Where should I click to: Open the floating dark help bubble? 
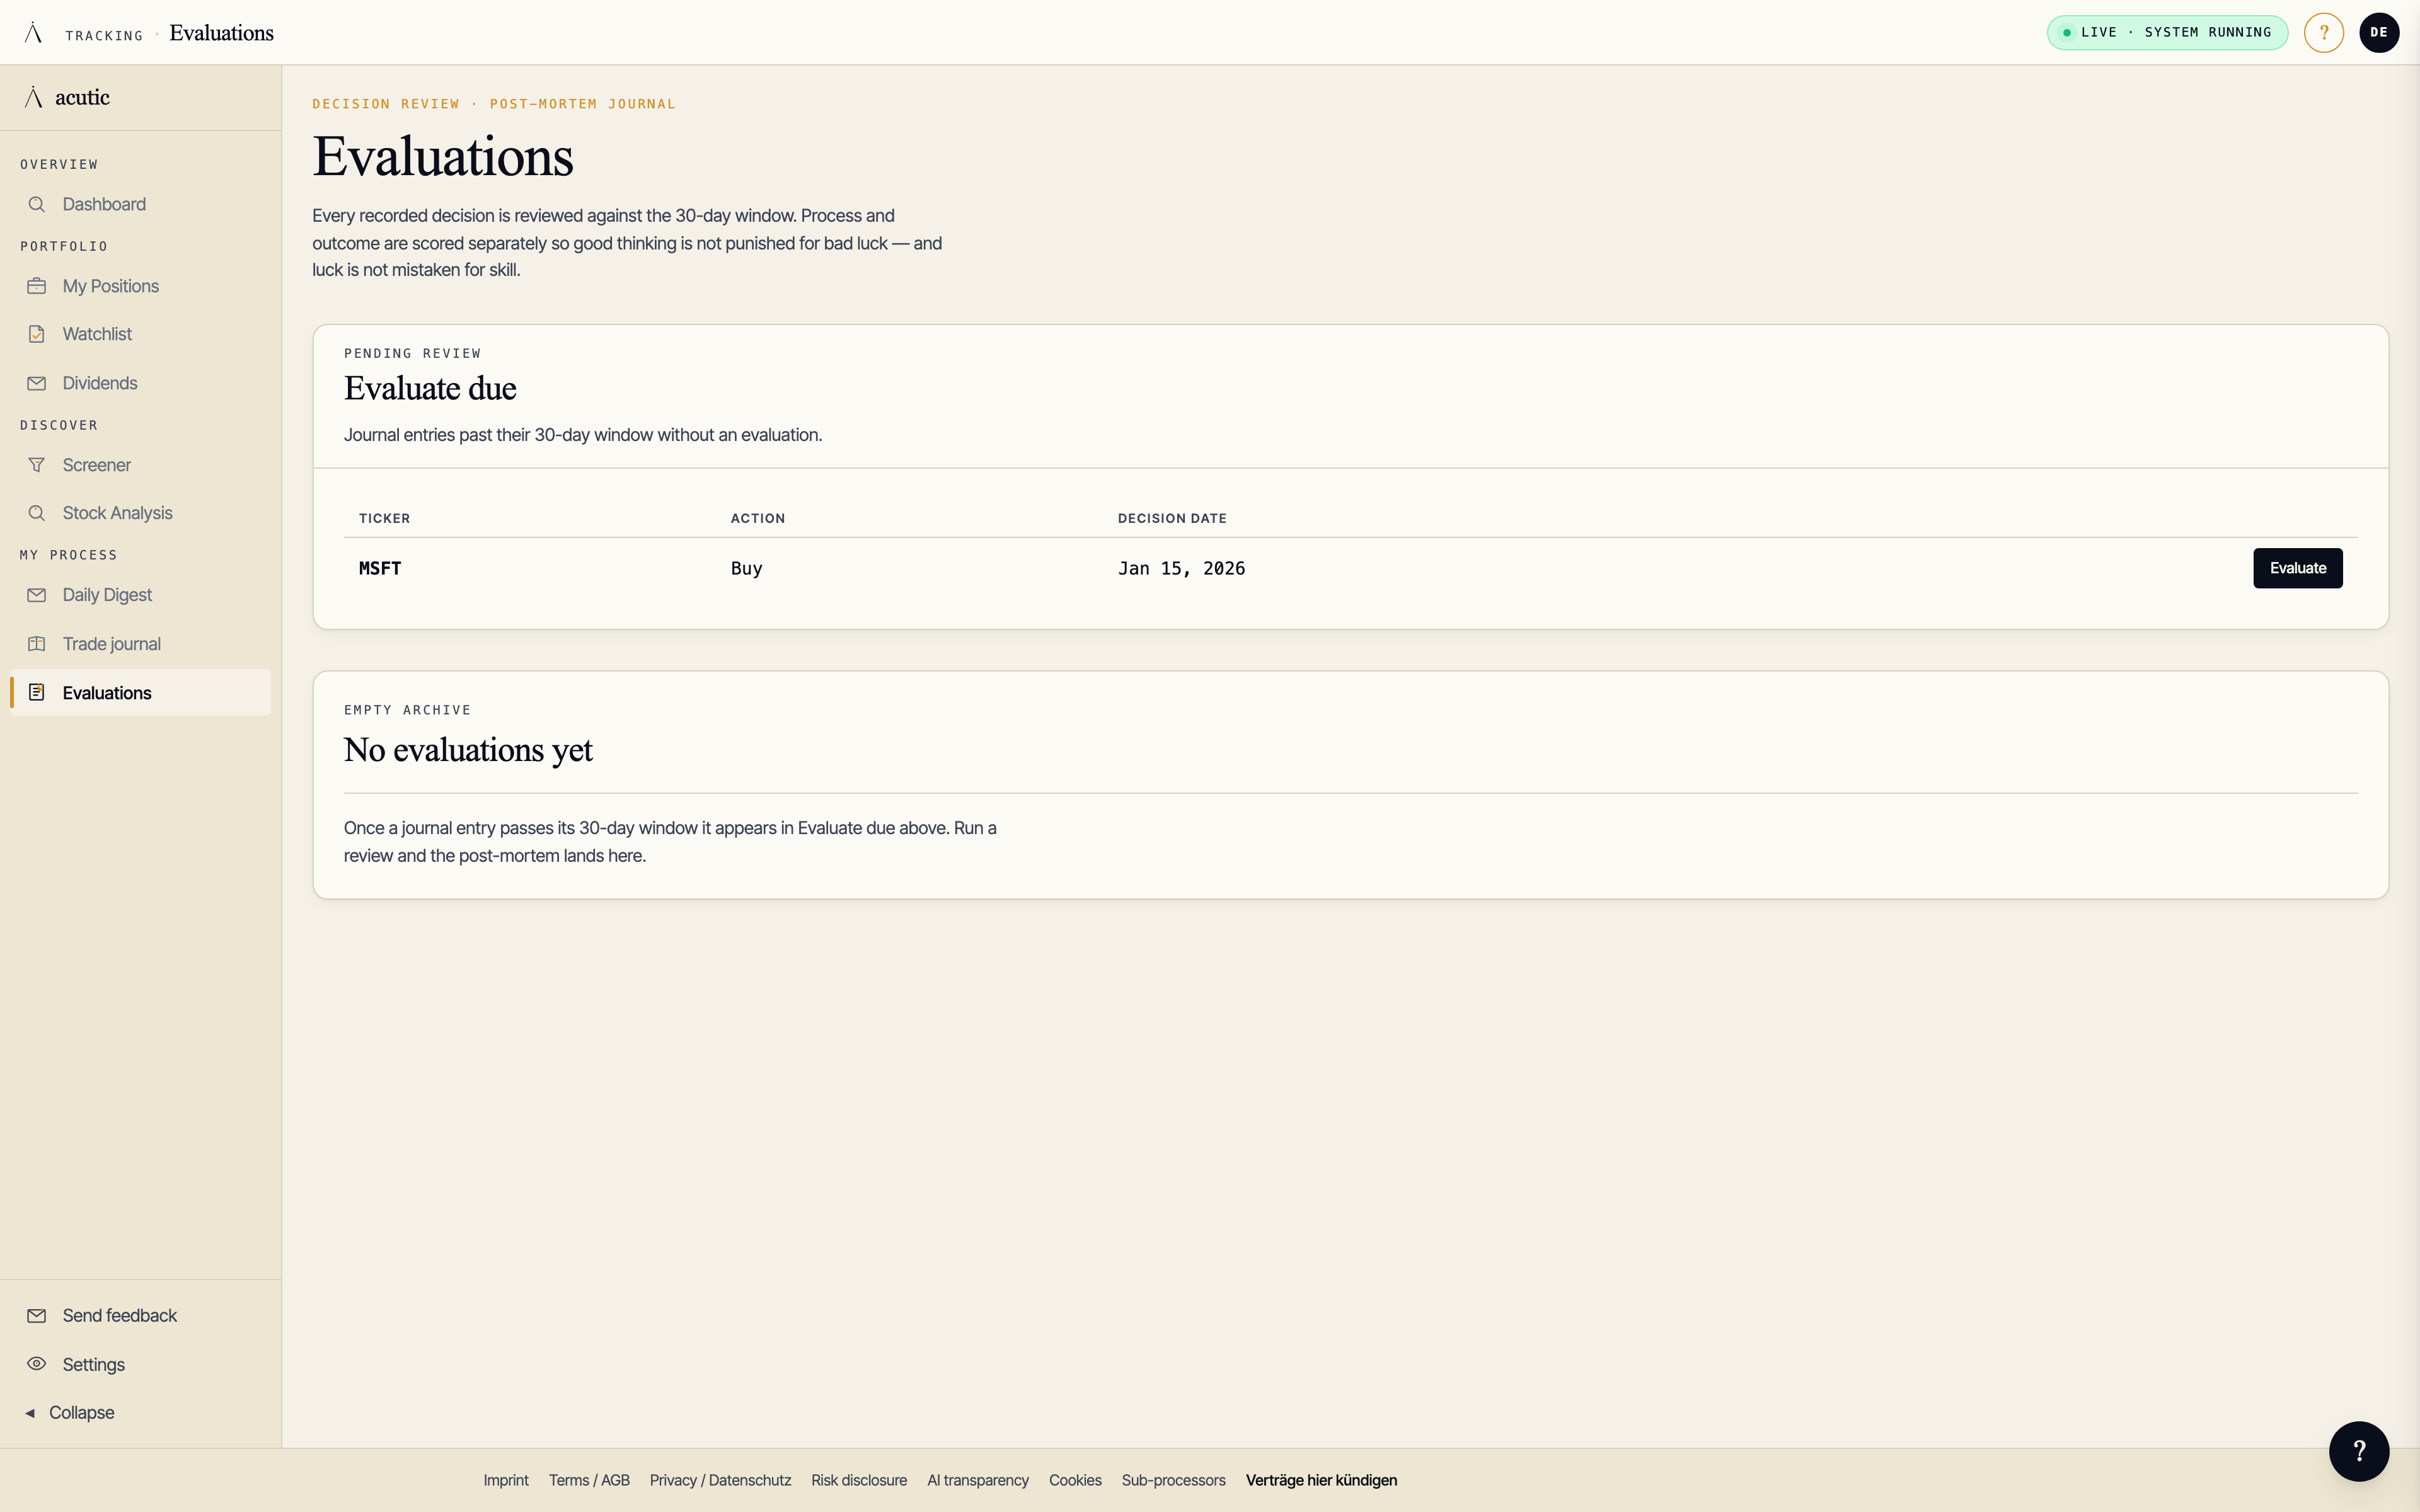(2358, 1451)
